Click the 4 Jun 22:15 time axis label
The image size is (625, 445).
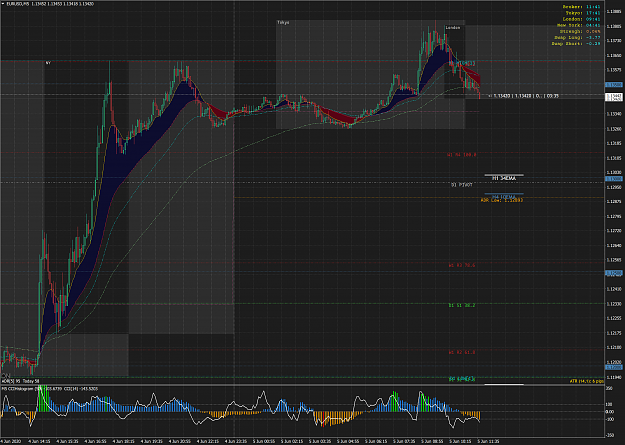tap(208, 441)
